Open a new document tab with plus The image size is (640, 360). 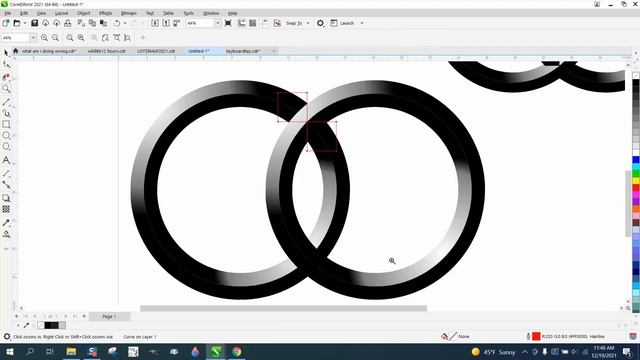click(274, 51)
